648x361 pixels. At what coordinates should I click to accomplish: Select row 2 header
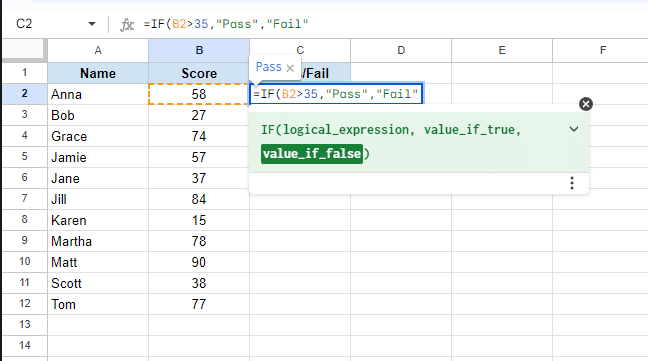25,94
